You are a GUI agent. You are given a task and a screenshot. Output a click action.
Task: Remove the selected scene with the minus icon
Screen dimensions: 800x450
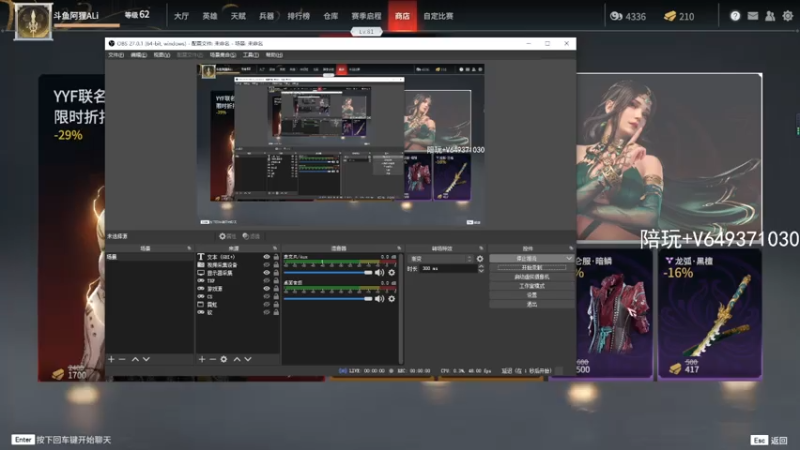tap(122, 359)
